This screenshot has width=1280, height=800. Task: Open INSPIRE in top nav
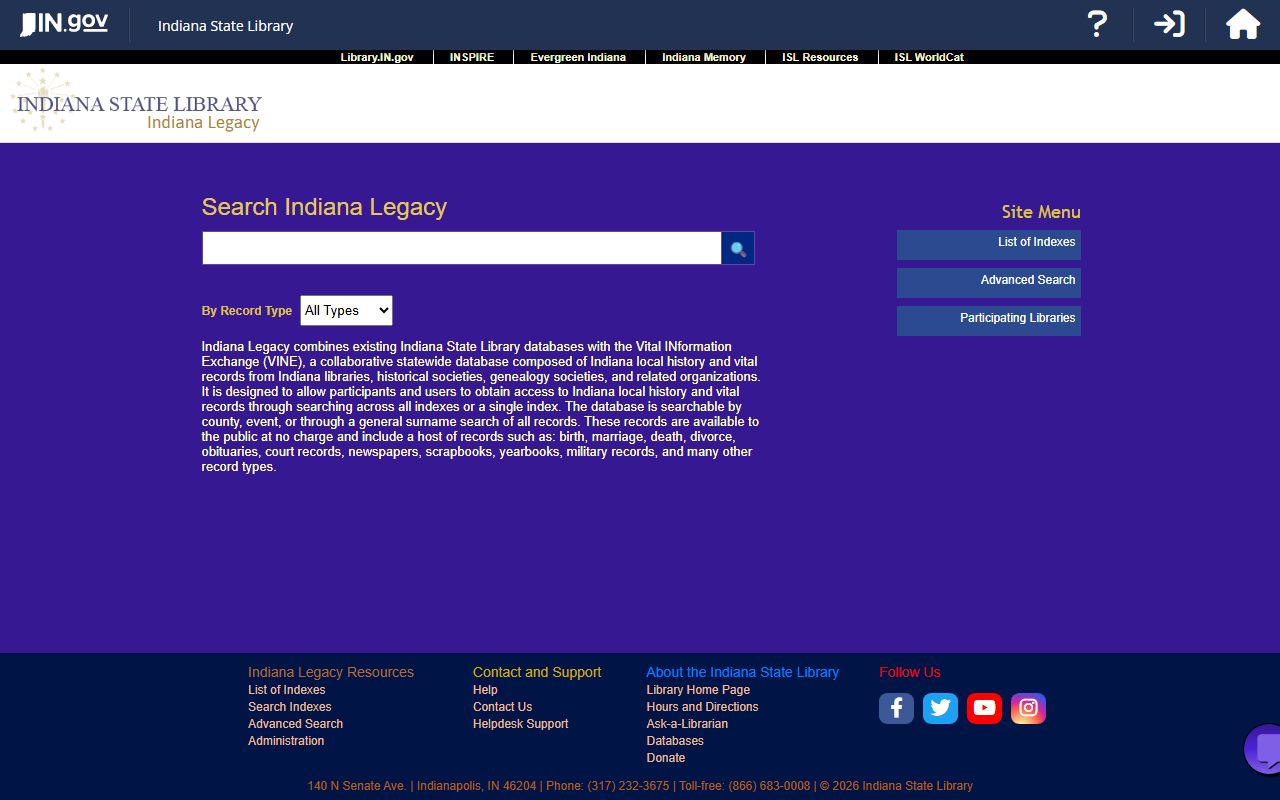coord(472,57)
